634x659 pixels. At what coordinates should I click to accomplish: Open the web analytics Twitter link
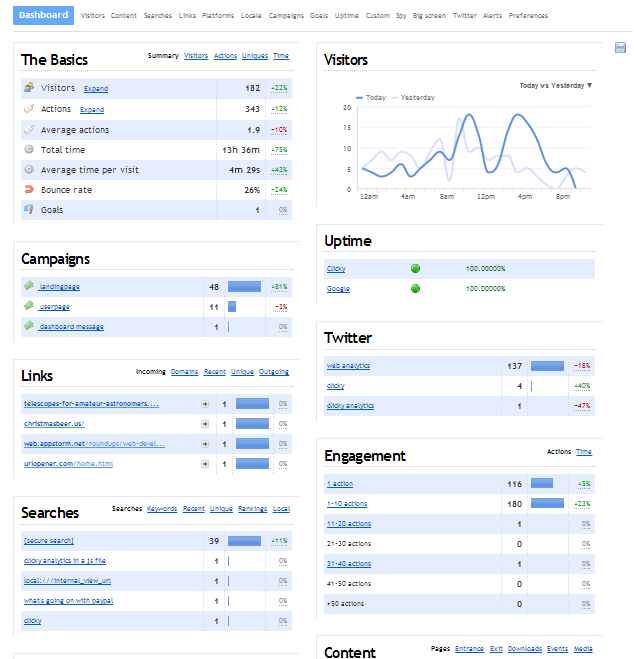pos(348,366)
